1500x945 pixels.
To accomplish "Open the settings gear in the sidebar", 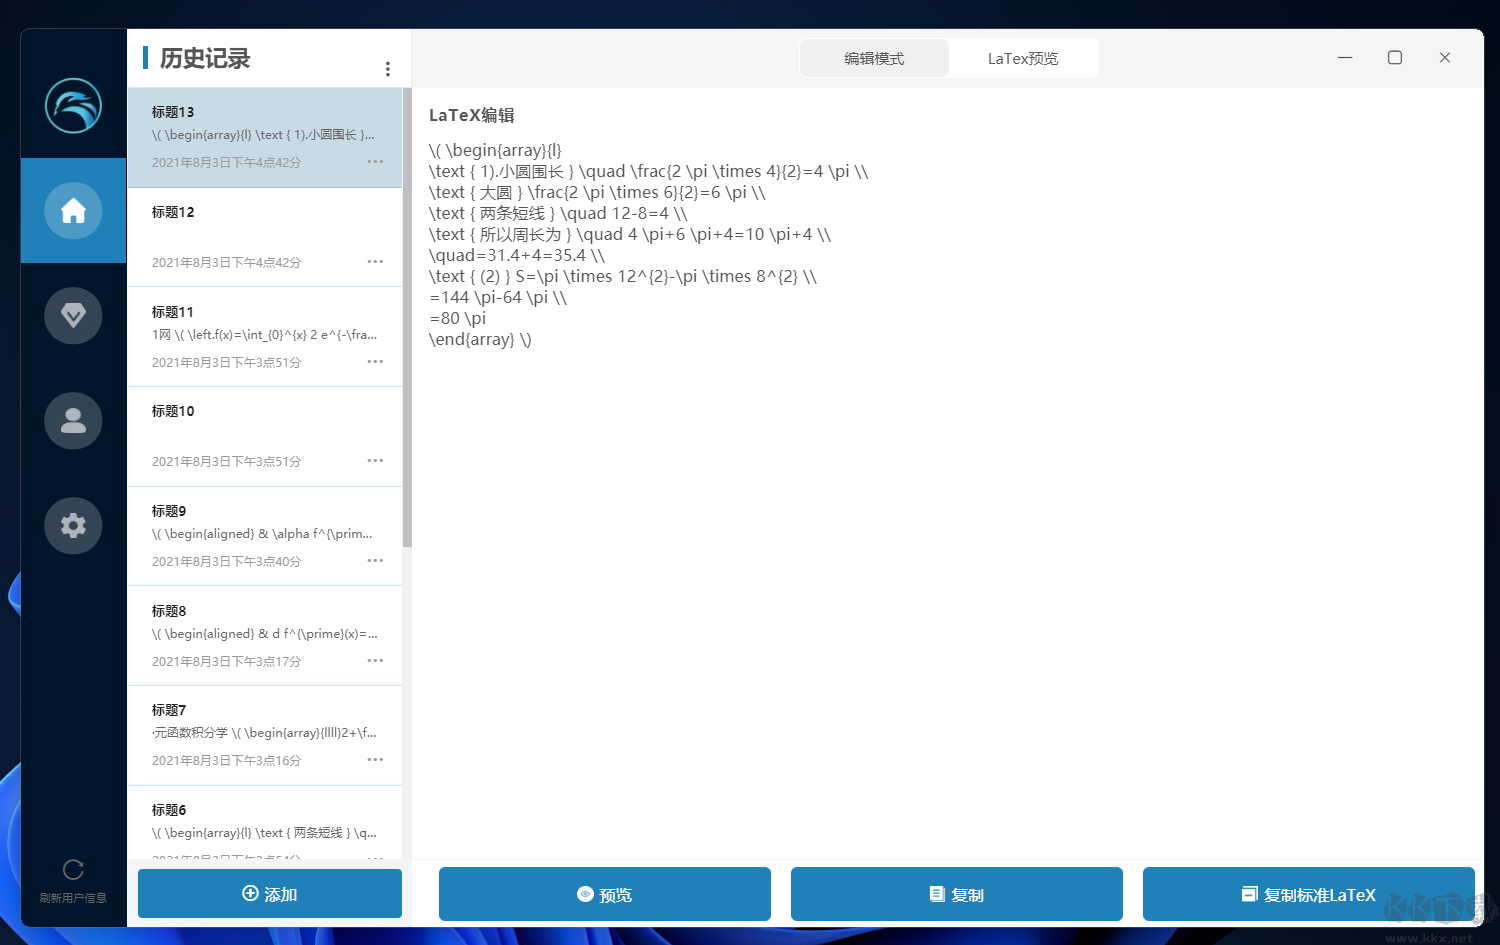I will (x=73, y=526).
